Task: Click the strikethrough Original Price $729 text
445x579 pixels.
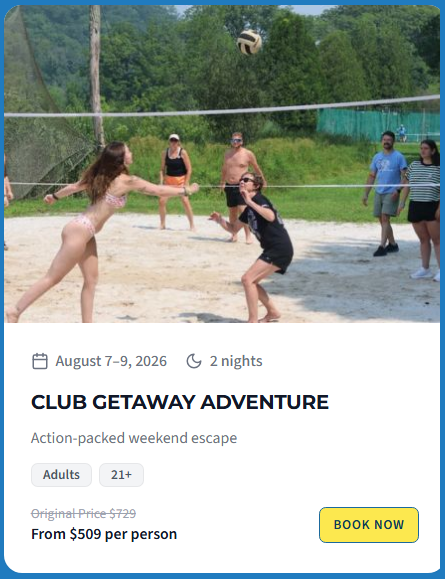Action: 83,514
